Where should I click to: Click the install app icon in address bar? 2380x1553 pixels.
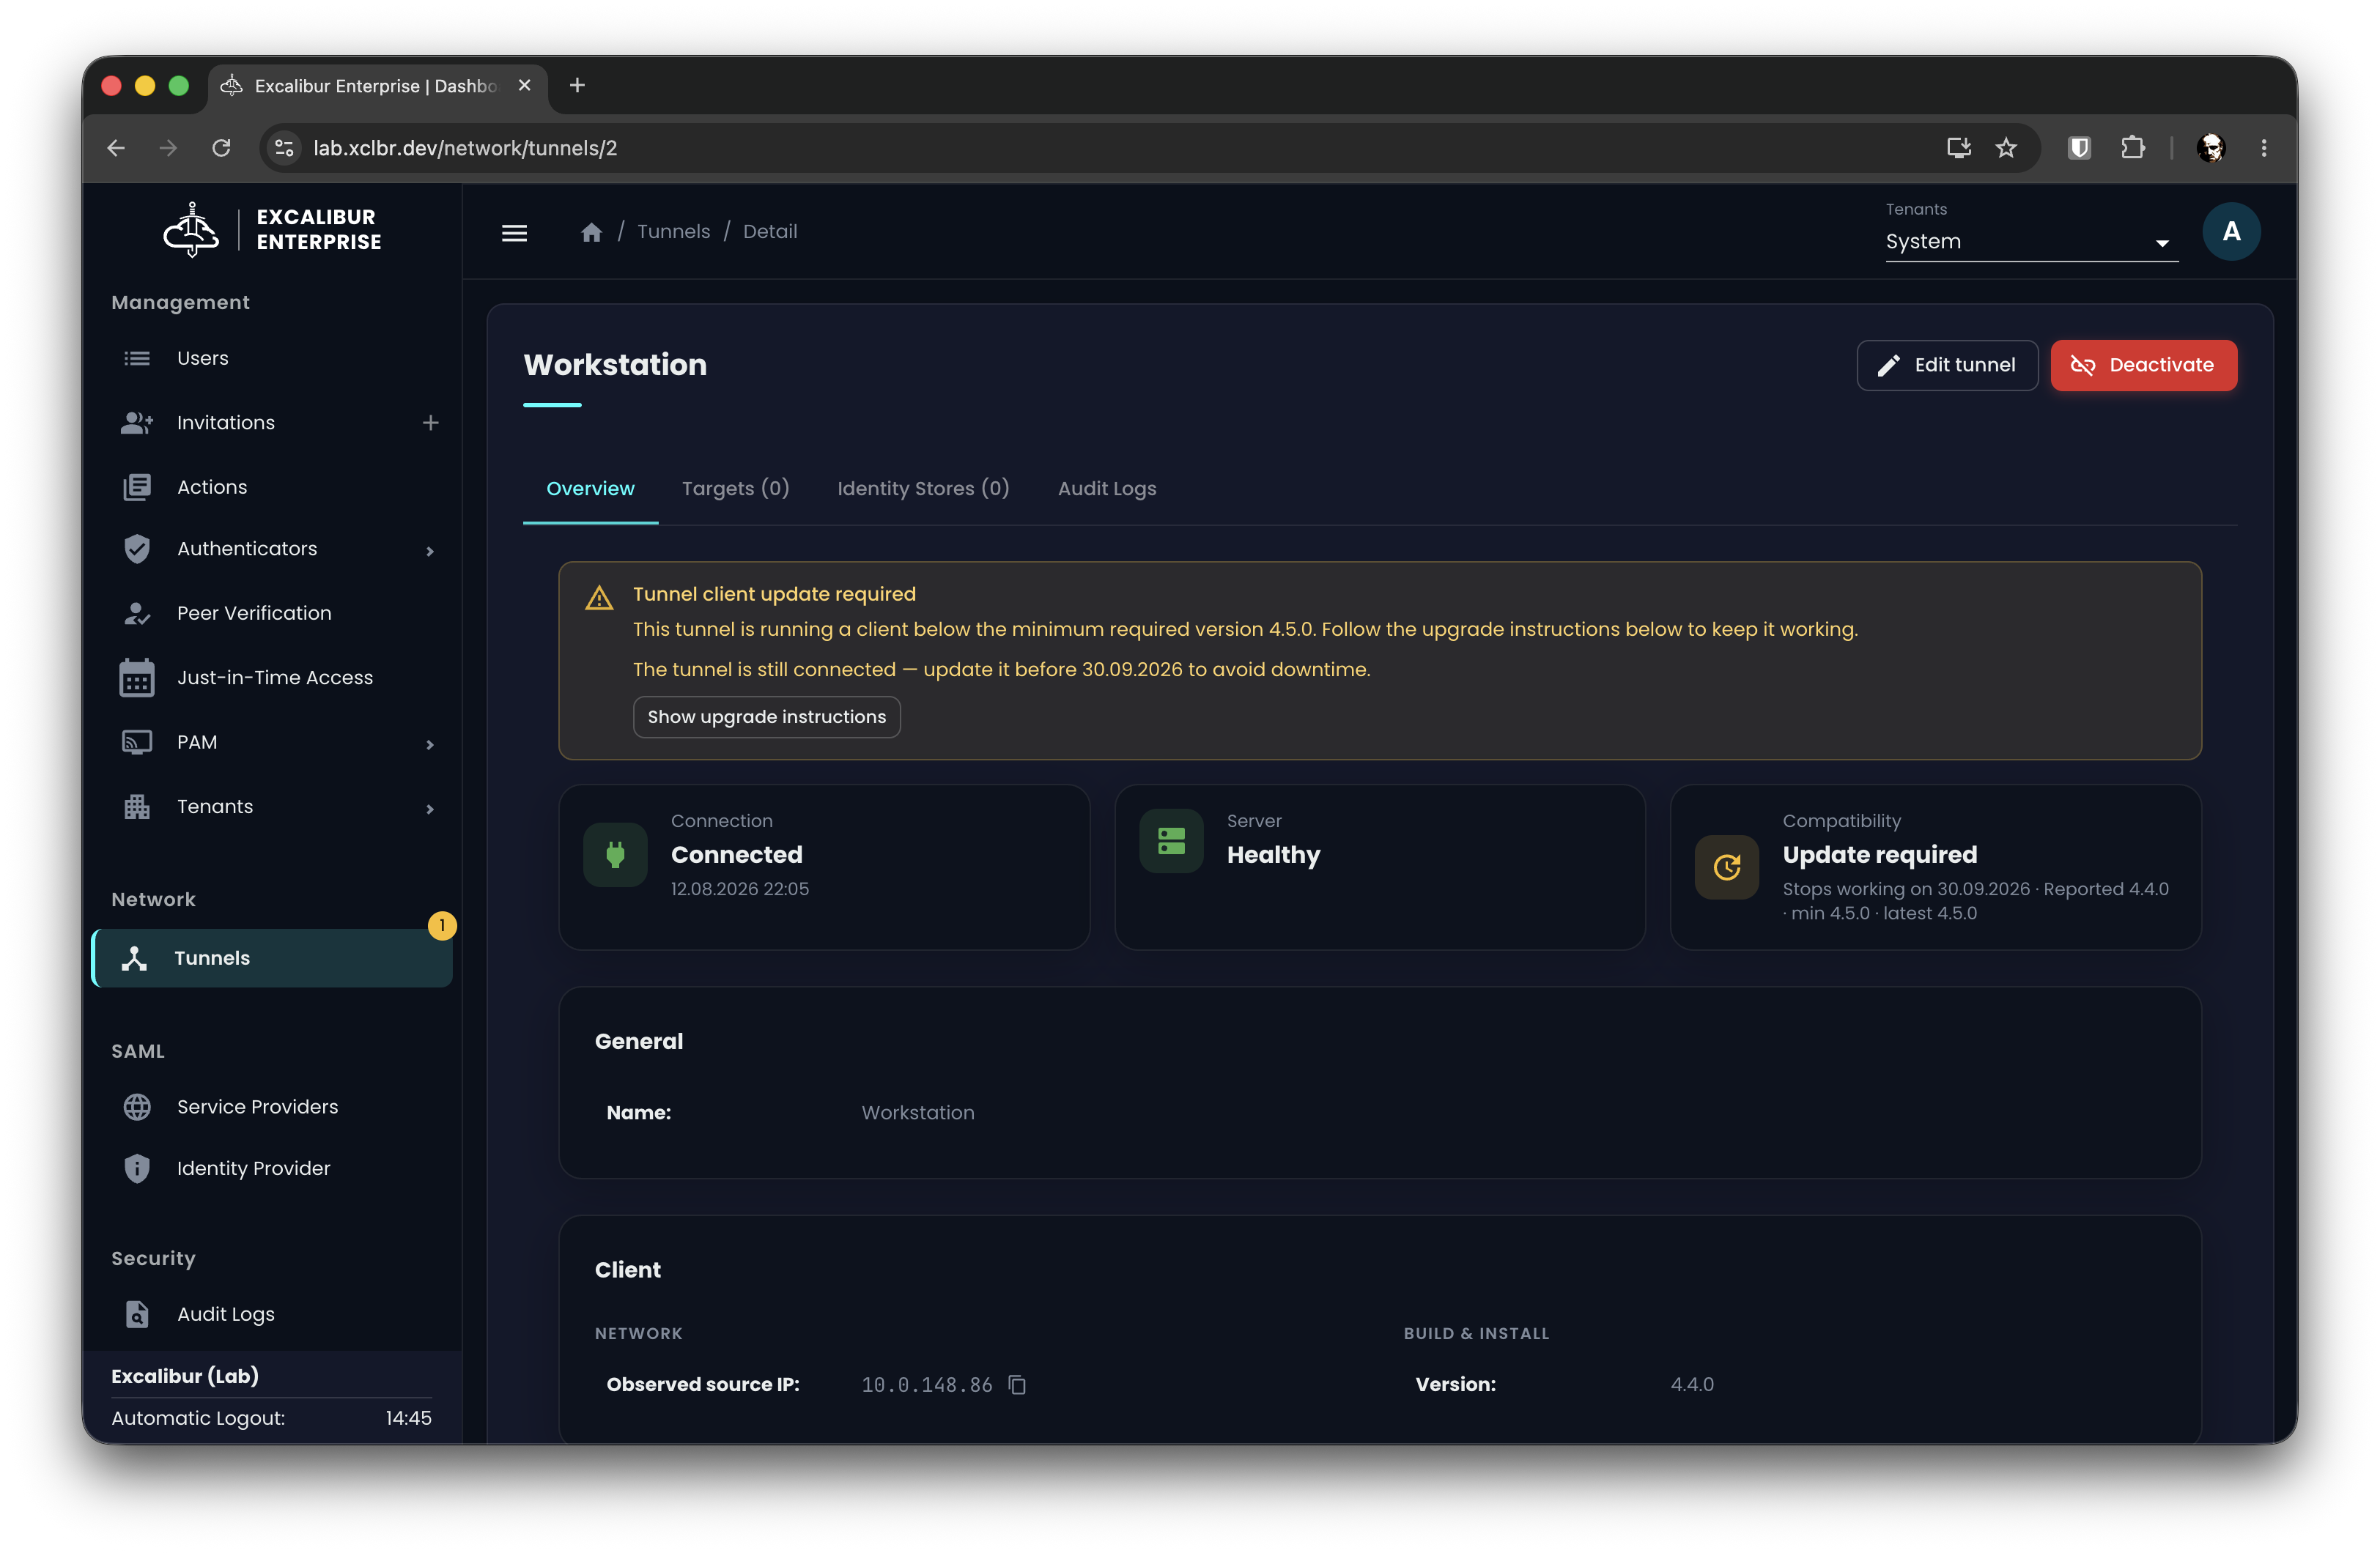pyautogui.click(x=1958, y=148)
